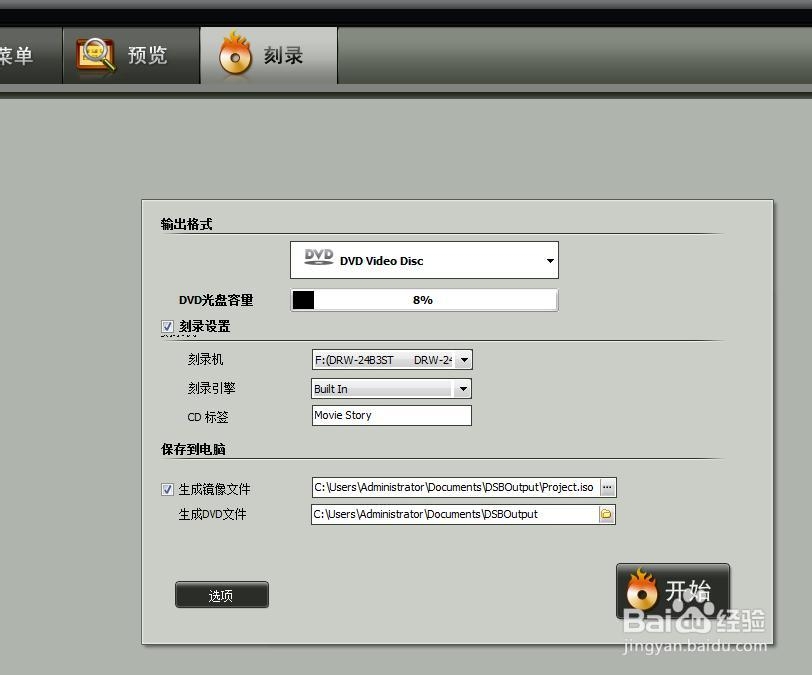This screenshot has height=675, width=812.
Task: Click the ... browse icon next to Project.iso
Action: (607, 487)
